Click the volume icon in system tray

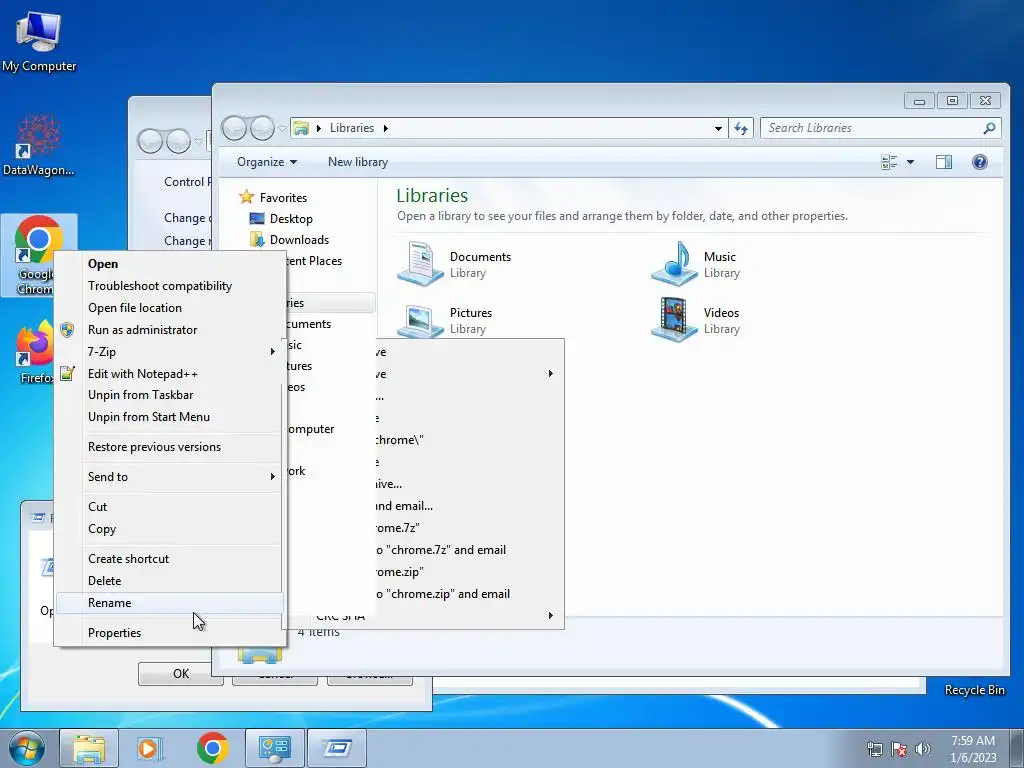coord(922,748)
